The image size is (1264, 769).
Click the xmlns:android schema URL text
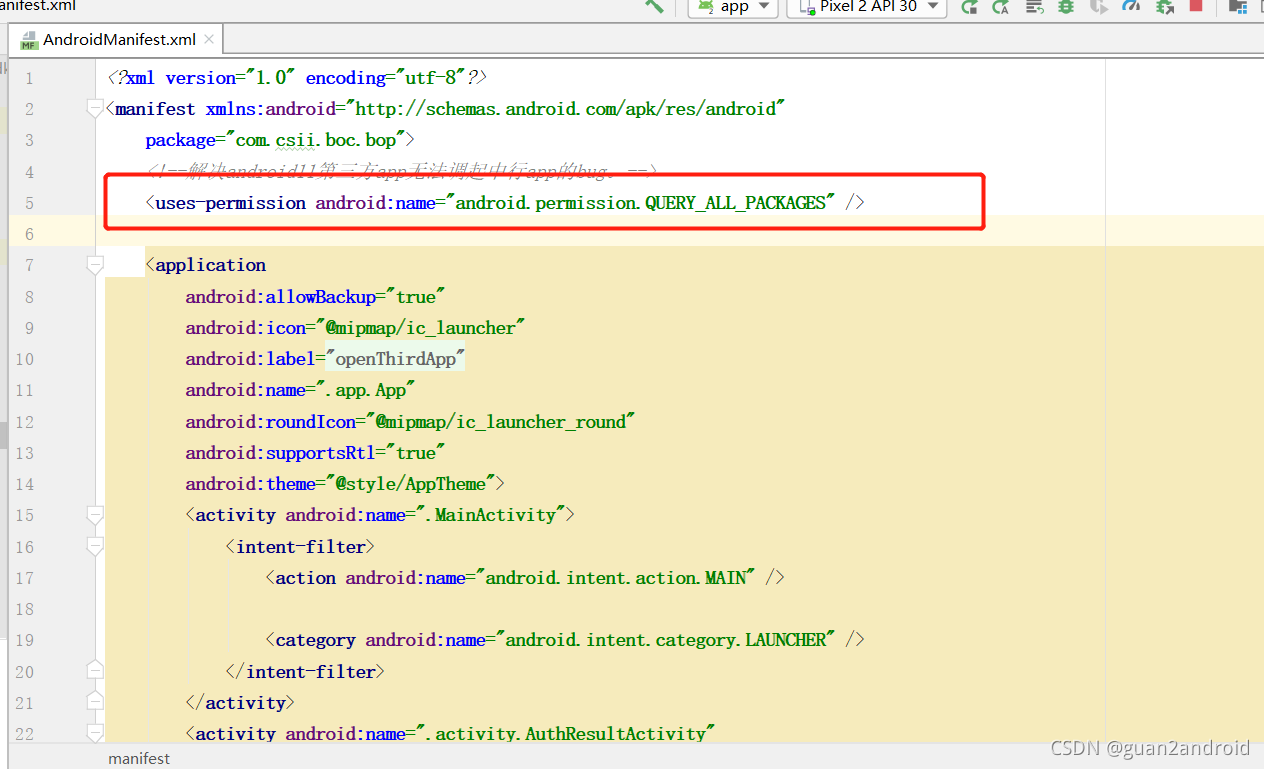click(564, 109)
